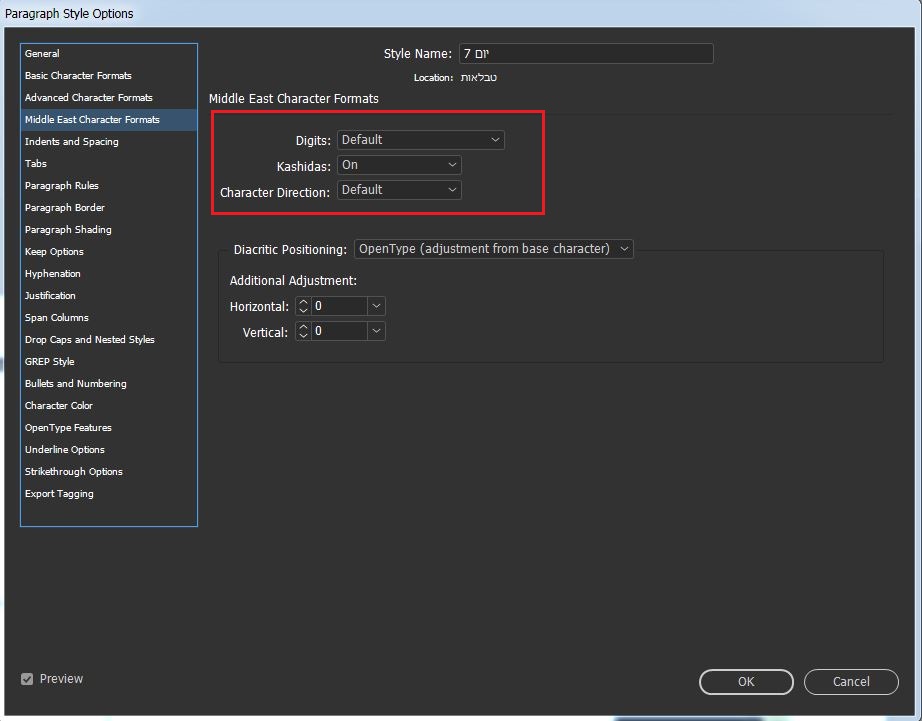Open Basic Character Formats section
Image resolution: width=922 pixels, height=721 pixels.
pyautogui.click(x=109, y=75)
